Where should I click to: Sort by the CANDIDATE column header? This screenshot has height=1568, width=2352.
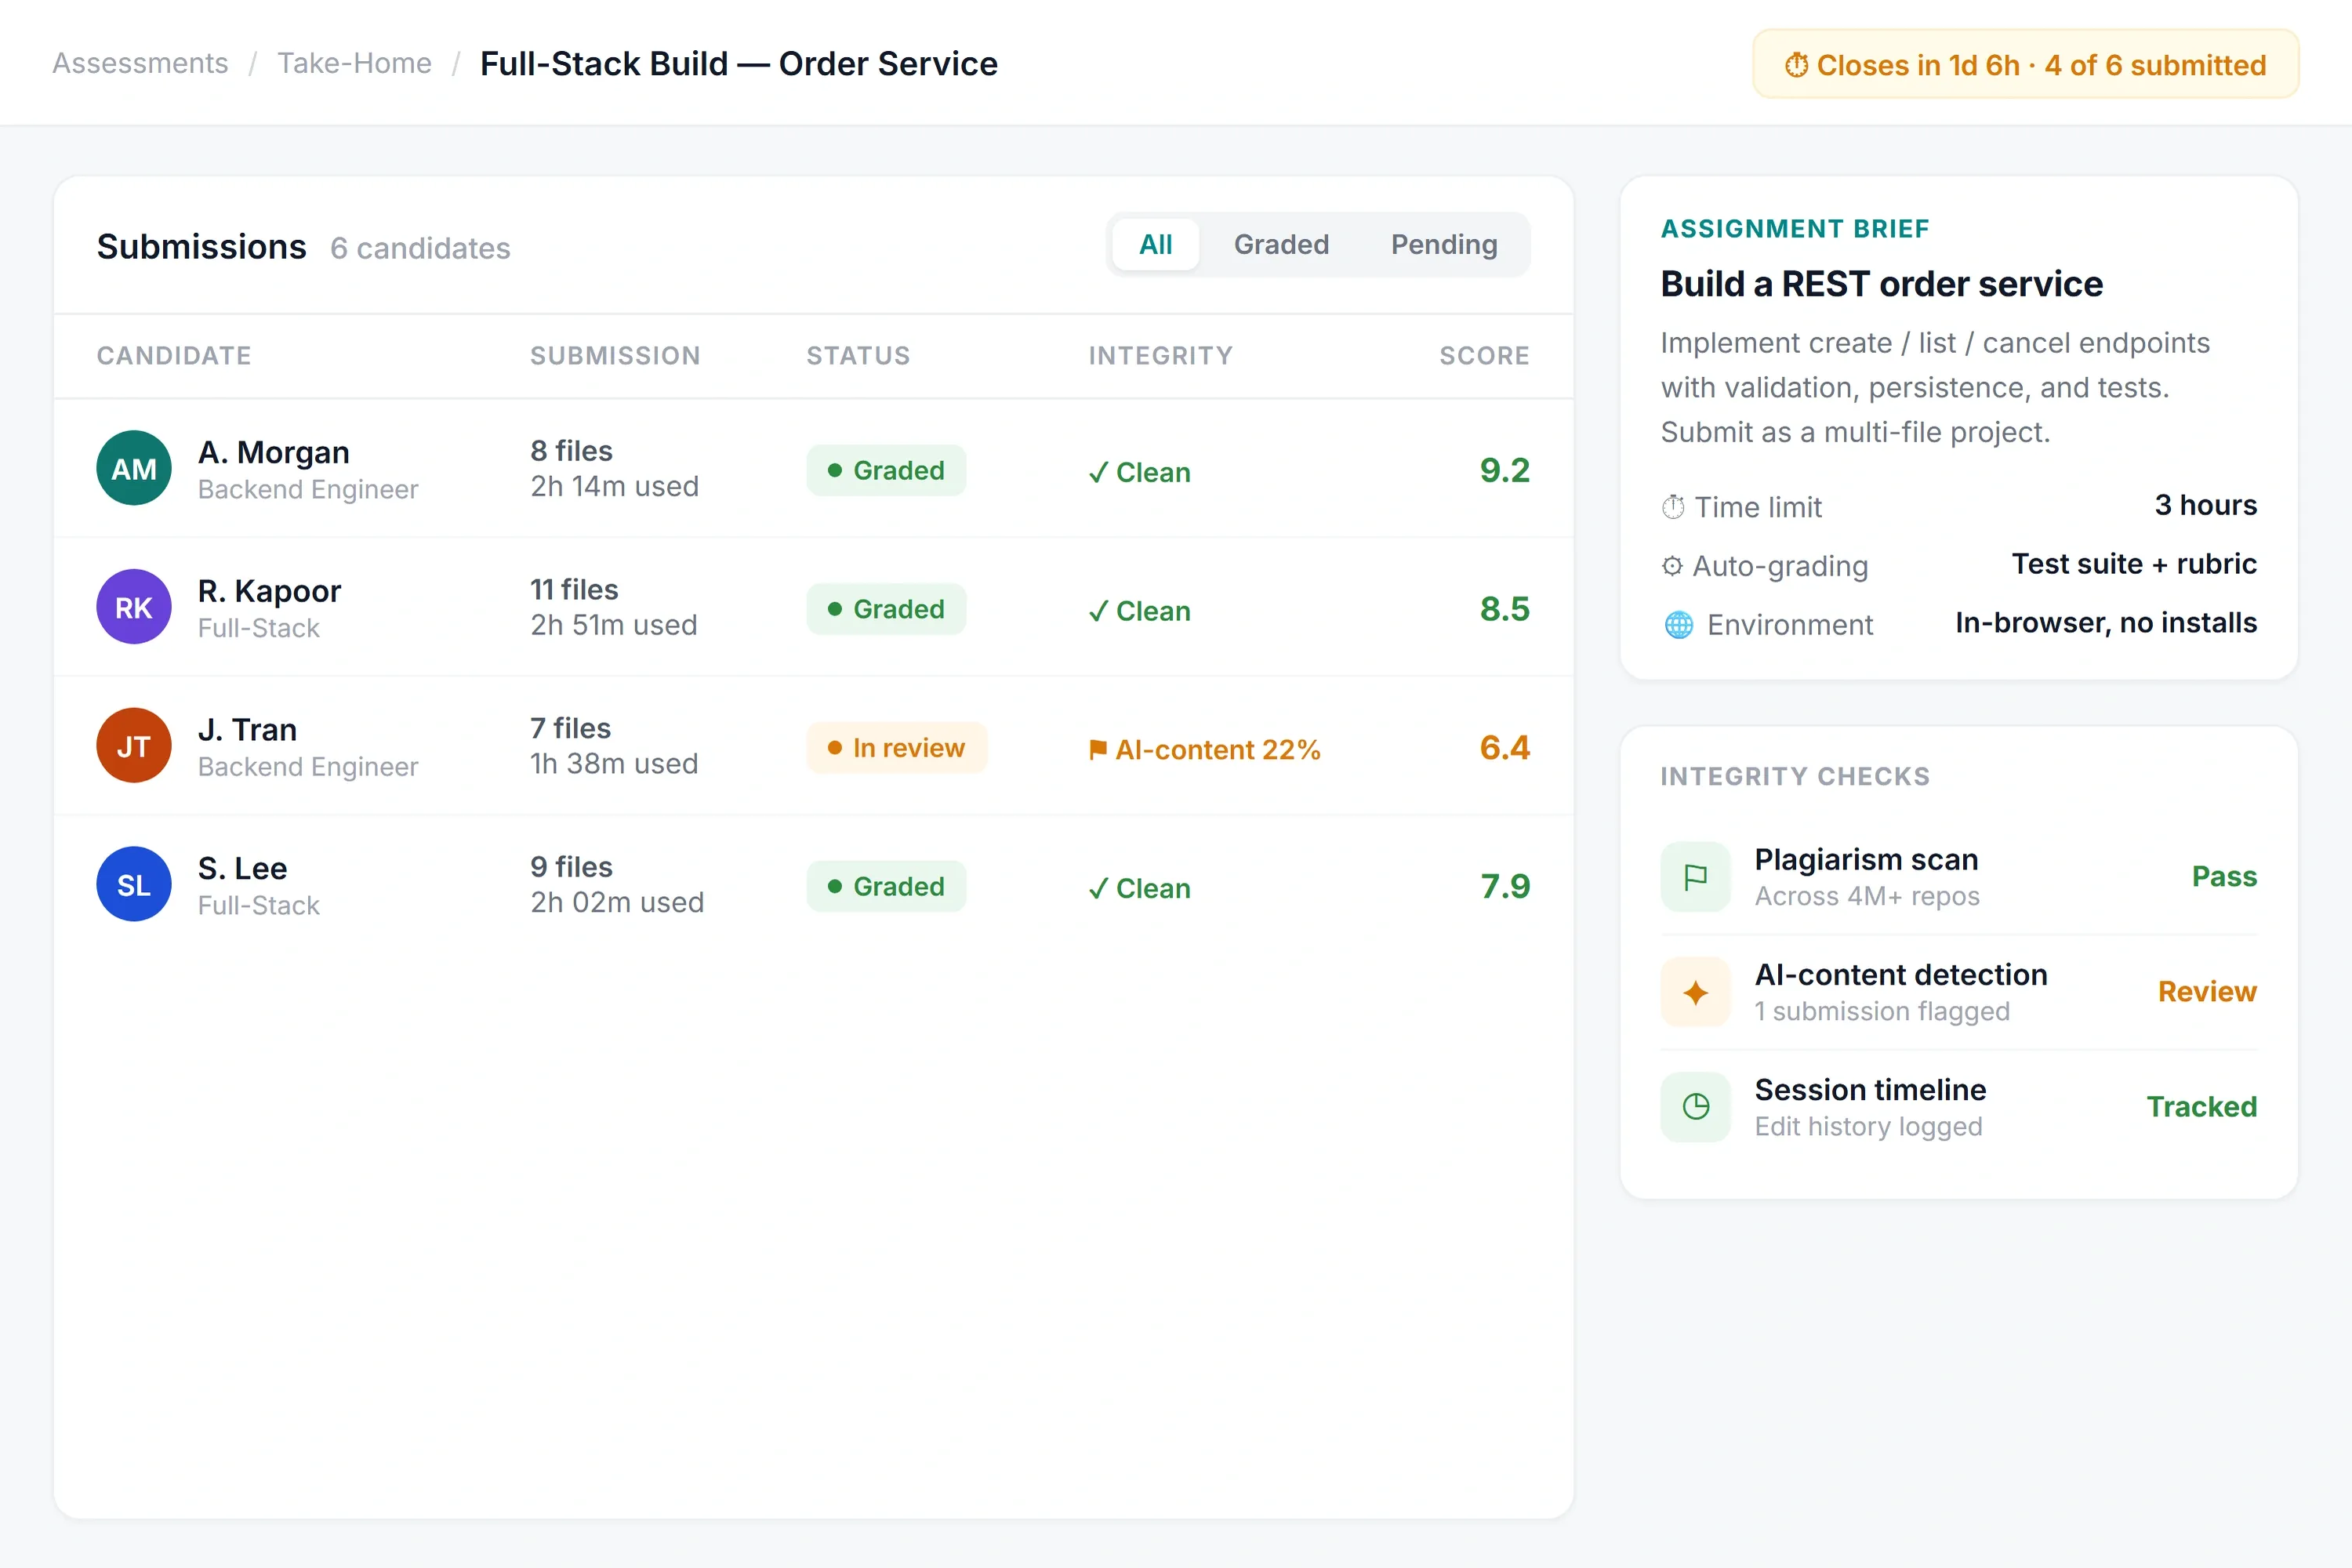click(x=174, y=355)
